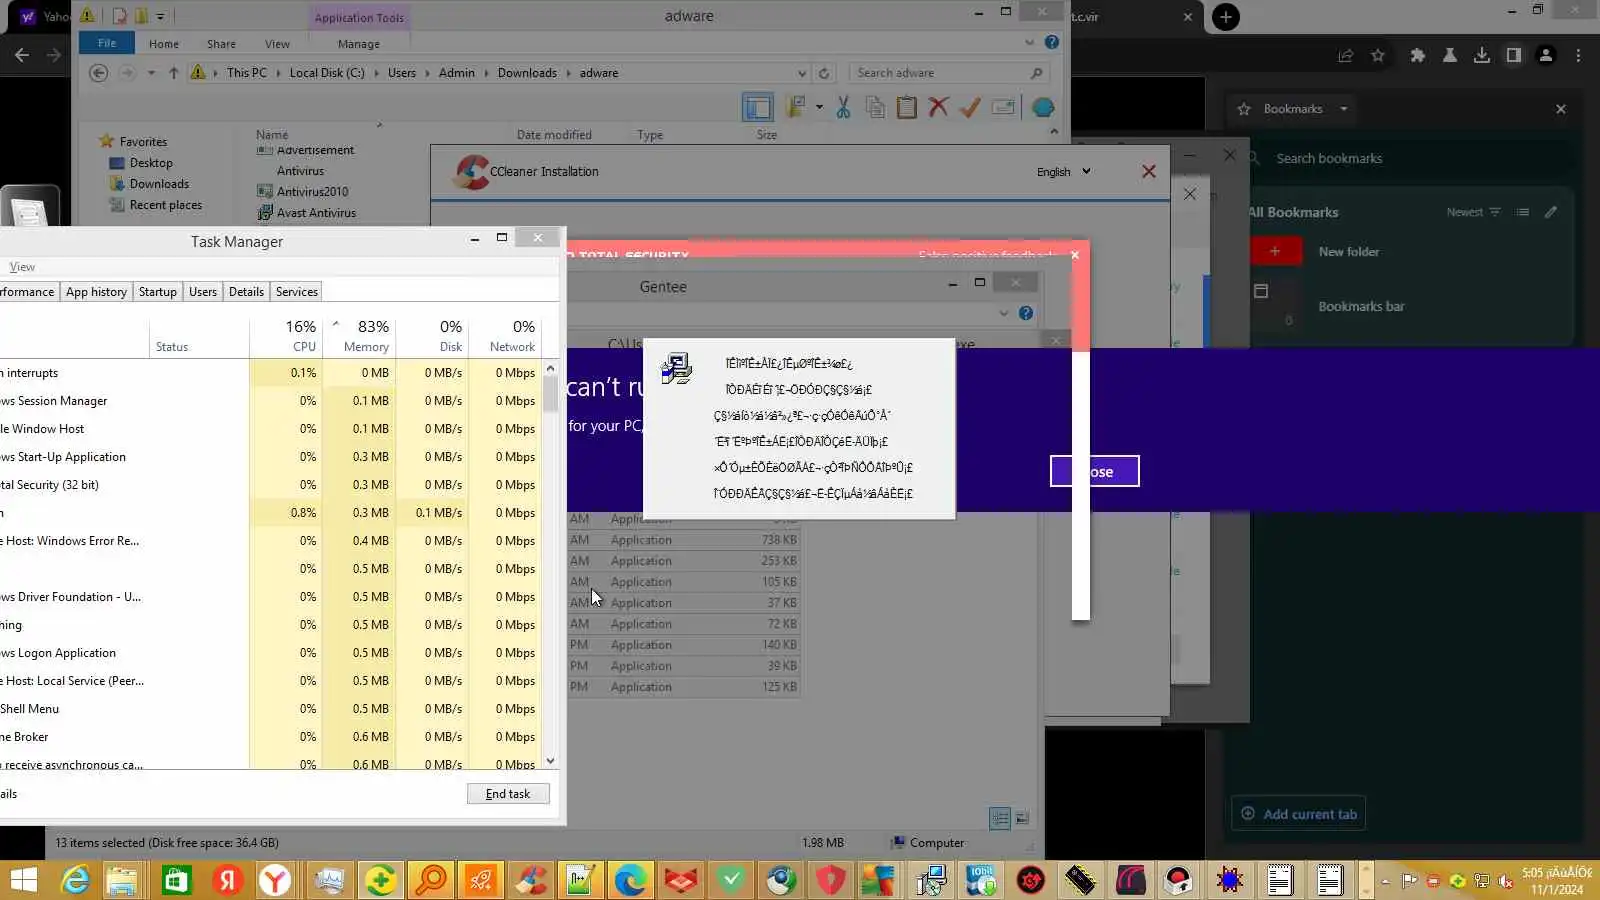This screenshot has height=900, width=1600.
Task: Open the Bookmarks bar folder
Action: (1361, 306)
